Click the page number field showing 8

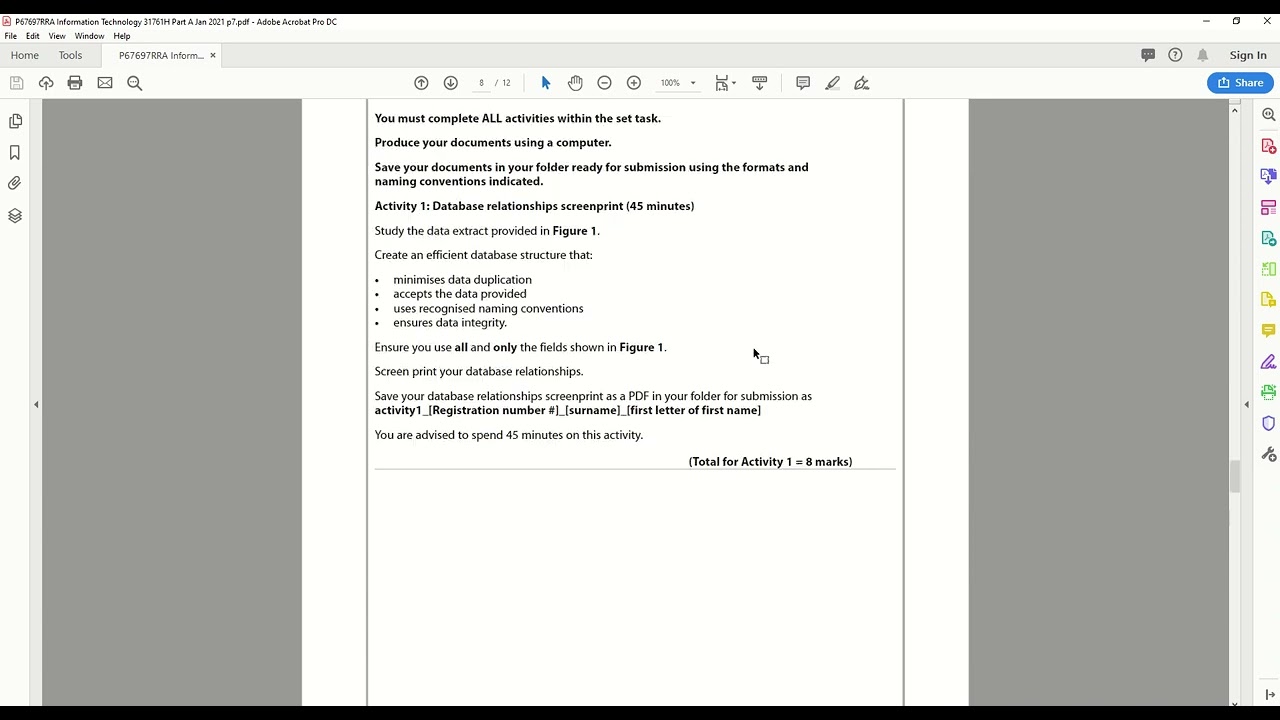coord(481,83)
